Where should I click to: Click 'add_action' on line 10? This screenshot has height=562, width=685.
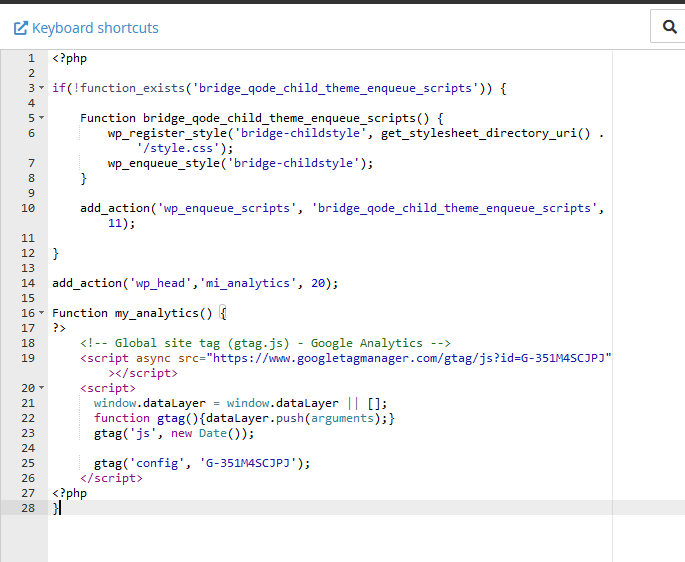point(115,208)
